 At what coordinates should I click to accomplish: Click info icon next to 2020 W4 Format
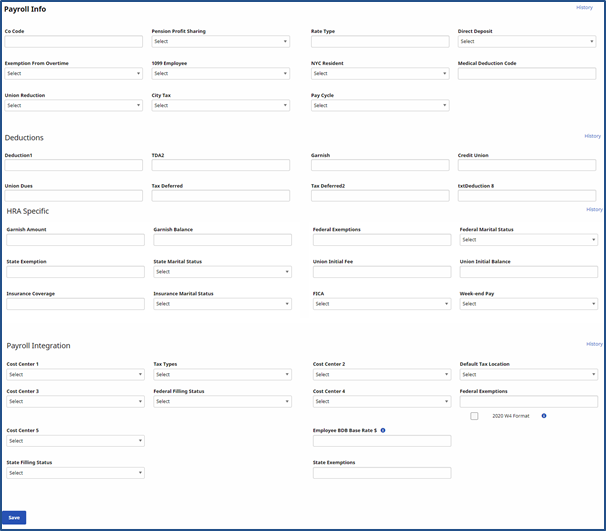pyautogui.click(x=543, y=415)
